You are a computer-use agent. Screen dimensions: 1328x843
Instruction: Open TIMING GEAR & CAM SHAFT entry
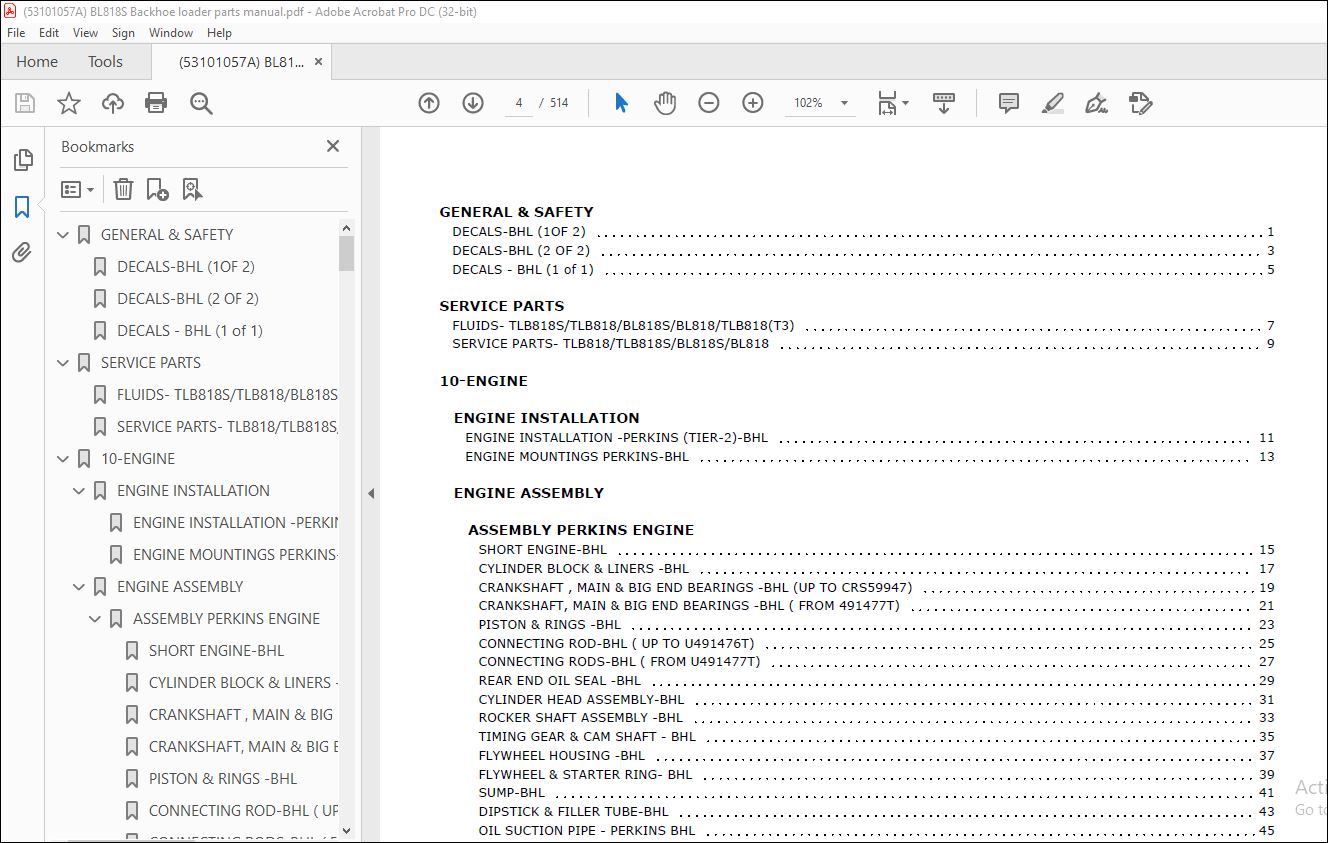[587, 737]
